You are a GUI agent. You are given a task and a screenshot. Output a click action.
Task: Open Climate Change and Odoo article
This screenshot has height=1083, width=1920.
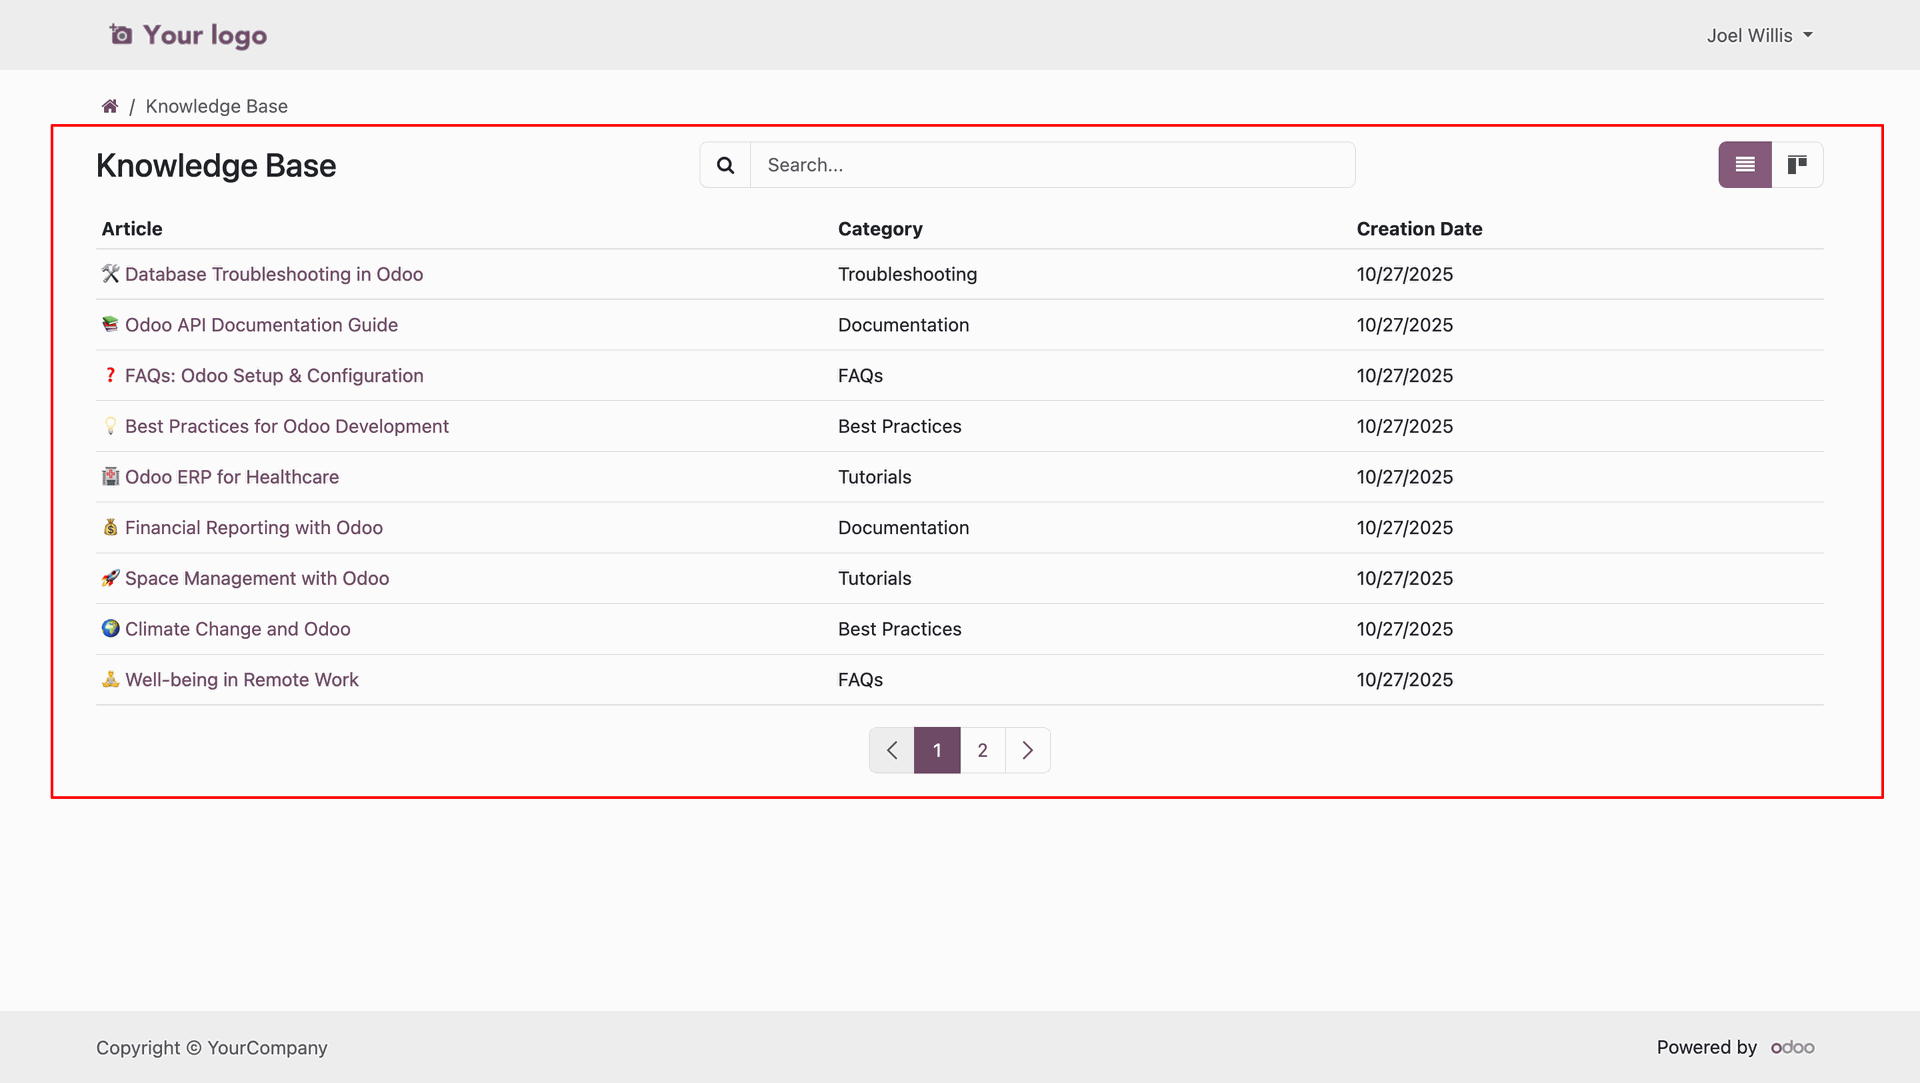237,629
